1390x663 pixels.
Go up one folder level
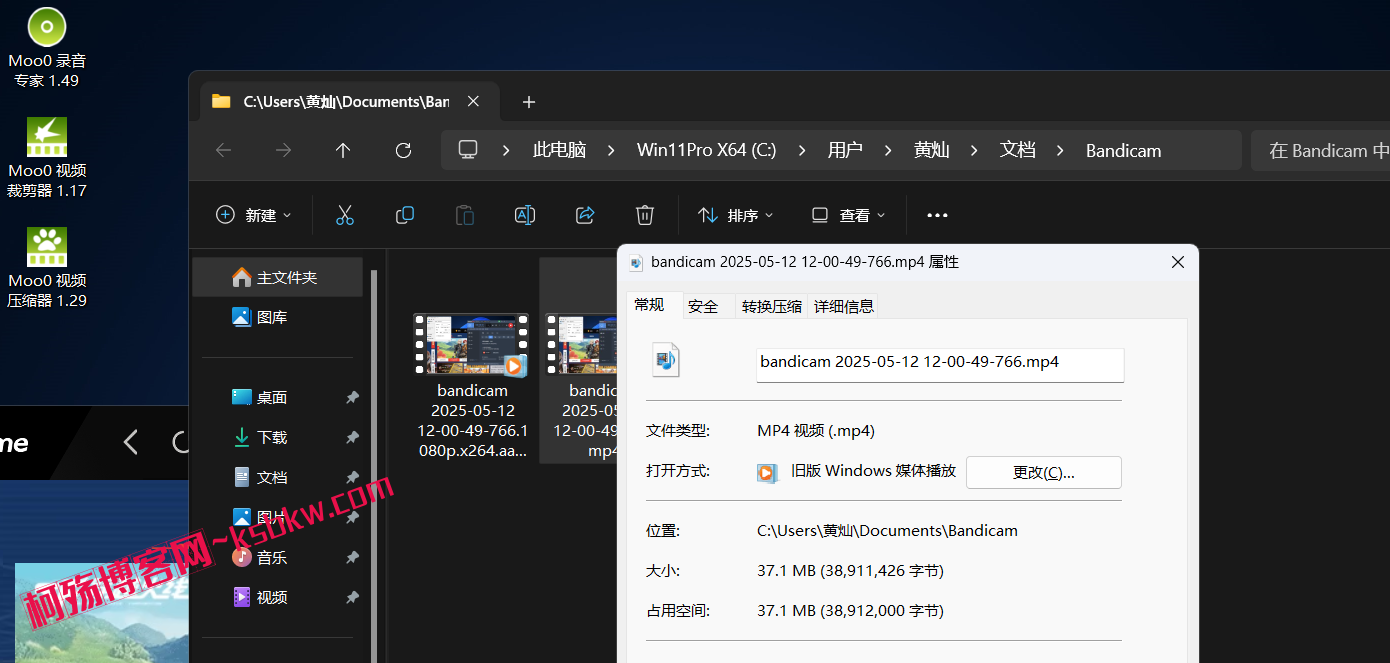click(x=343, y=150)
